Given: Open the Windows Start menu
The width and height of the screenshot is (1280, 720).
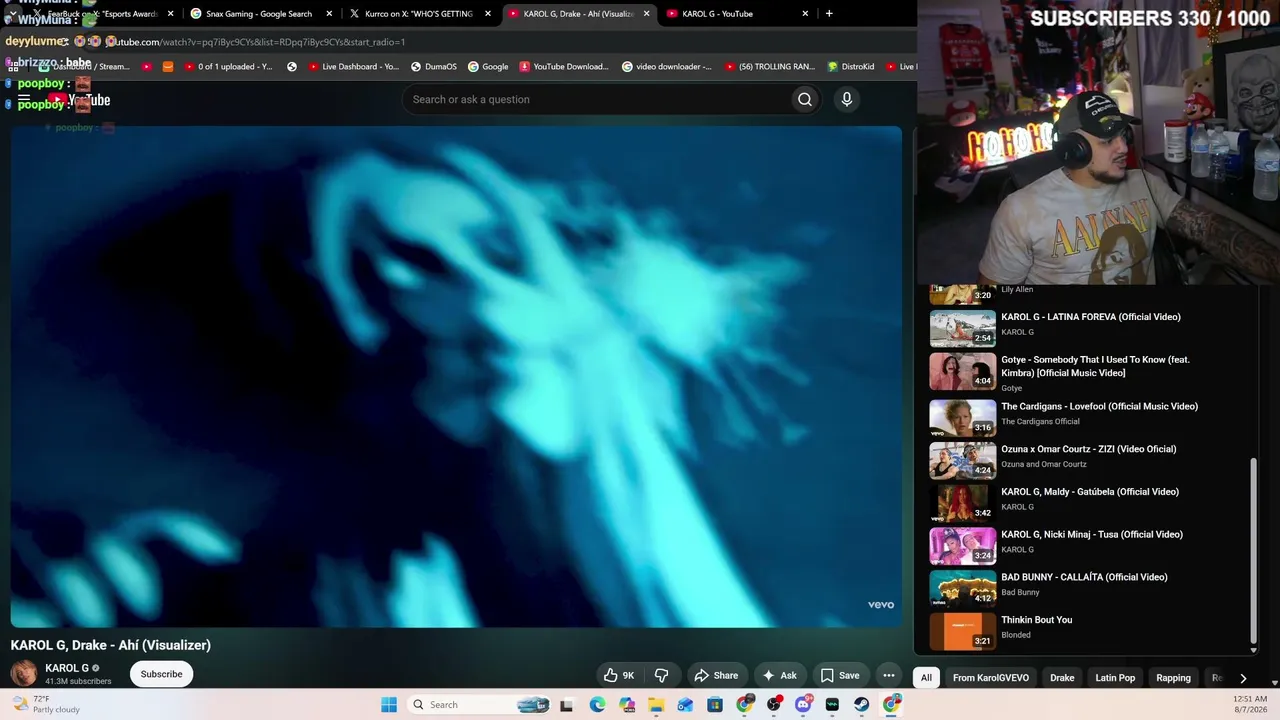Looking at the screenshot, I should [x=389, y=705].
